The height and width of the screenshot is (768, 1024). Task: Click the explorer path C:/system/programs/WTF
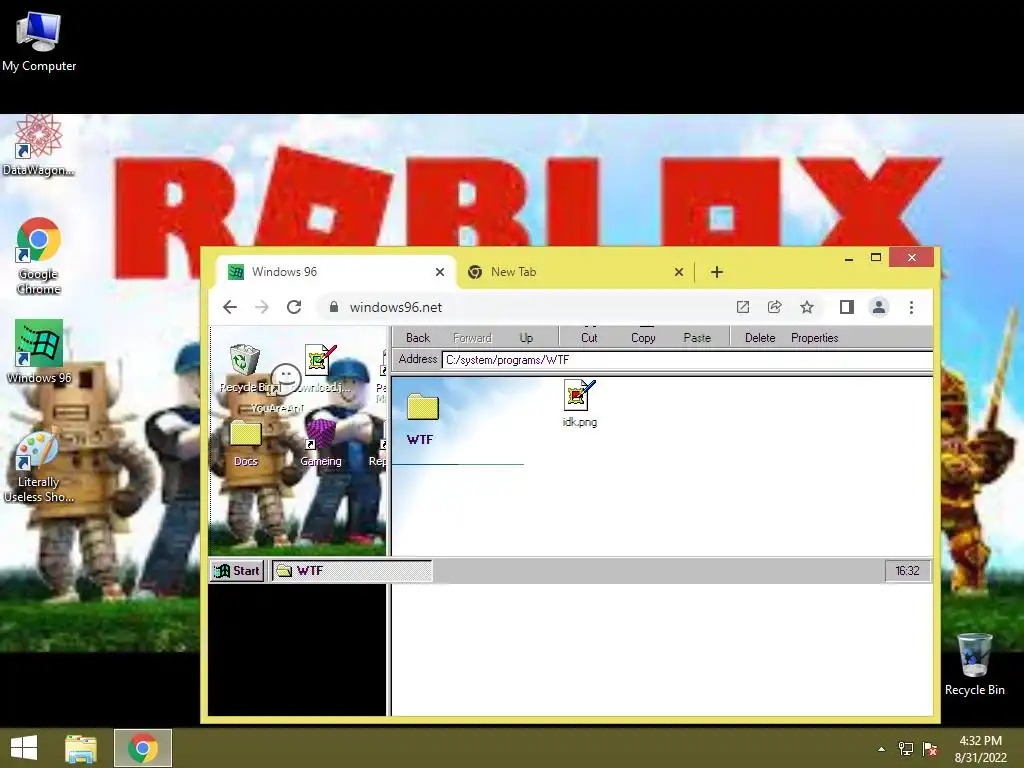click(x=687, y=360)
